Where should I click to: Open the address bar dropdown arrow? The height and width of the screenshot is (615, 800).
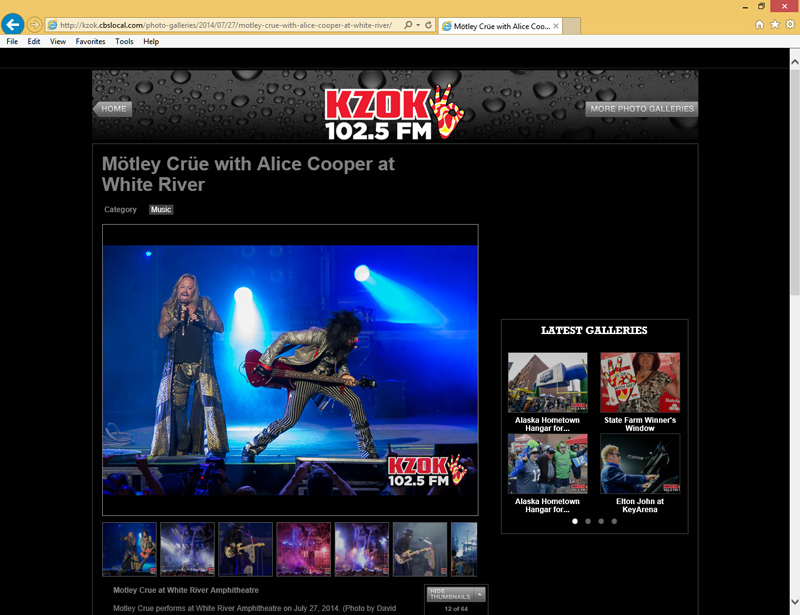(418, 25)
